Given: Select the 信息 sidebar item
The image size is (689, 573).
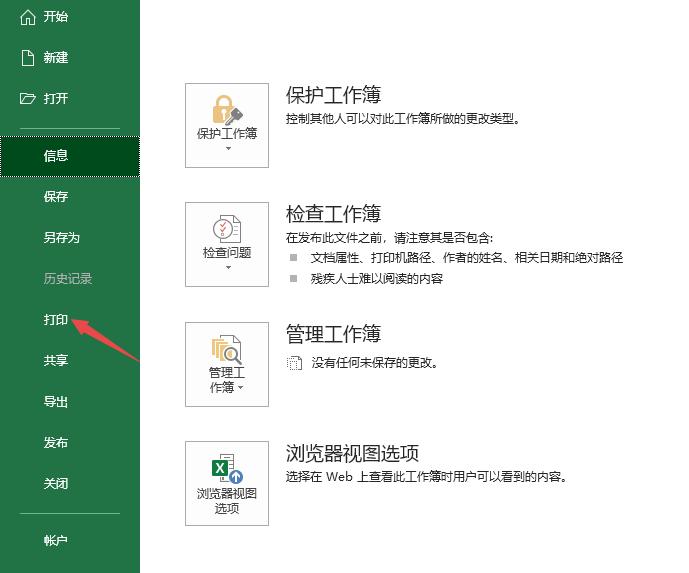Looking at the screenshot, I should pos(70,156).
